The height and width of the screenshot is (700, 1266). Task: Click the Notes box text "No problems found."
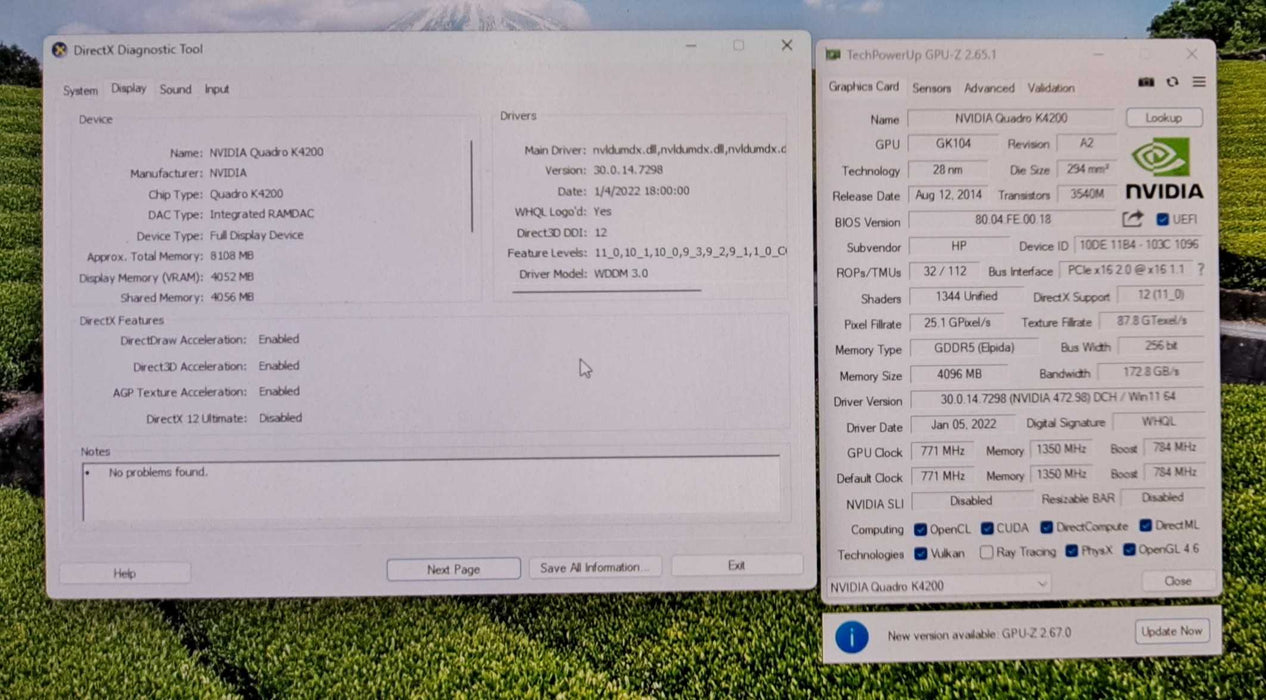pyautogui.click(x=158, y=471)
